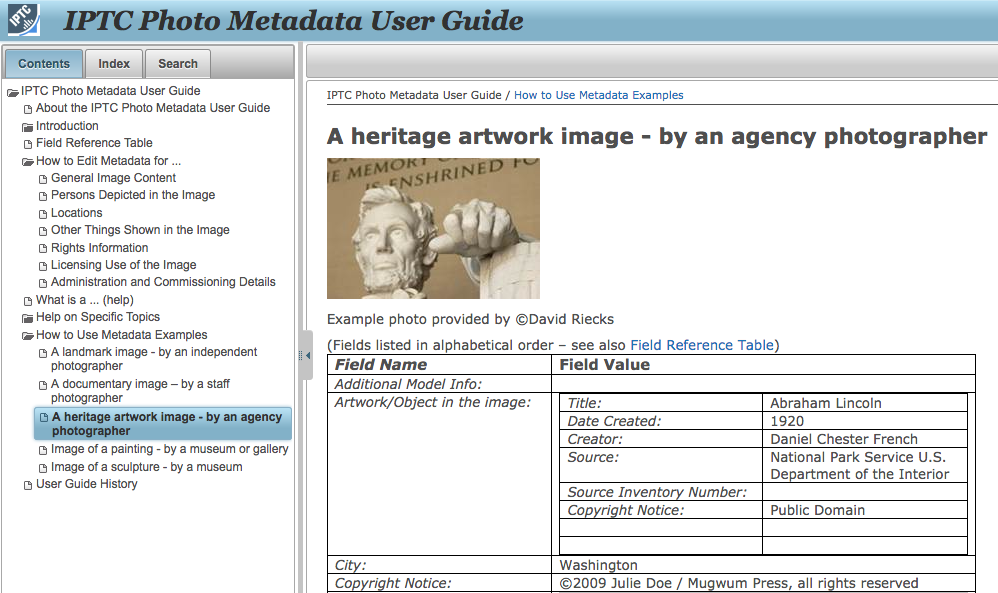Click the IPTC logo in the header

click(x=24, y=20)
